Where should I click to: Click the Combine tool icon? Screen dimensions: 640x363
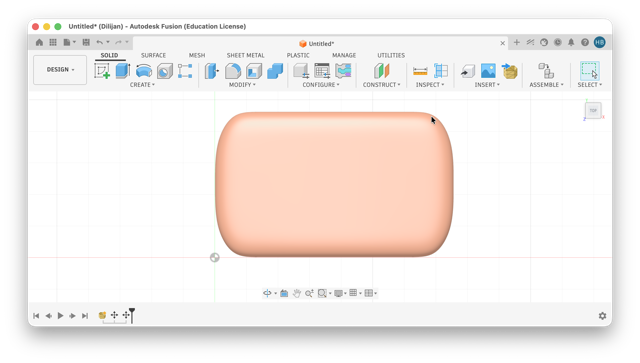click(x=275, y=71)
